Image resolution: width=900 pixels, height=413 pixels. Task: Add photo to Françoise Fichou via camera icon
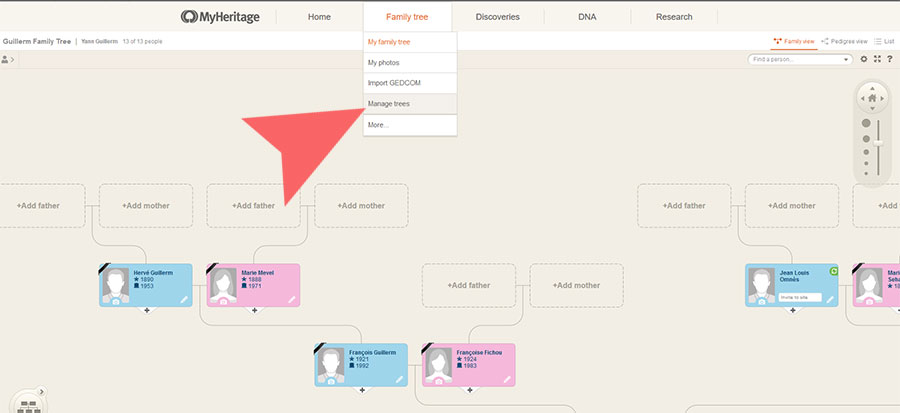coord(439,381)
